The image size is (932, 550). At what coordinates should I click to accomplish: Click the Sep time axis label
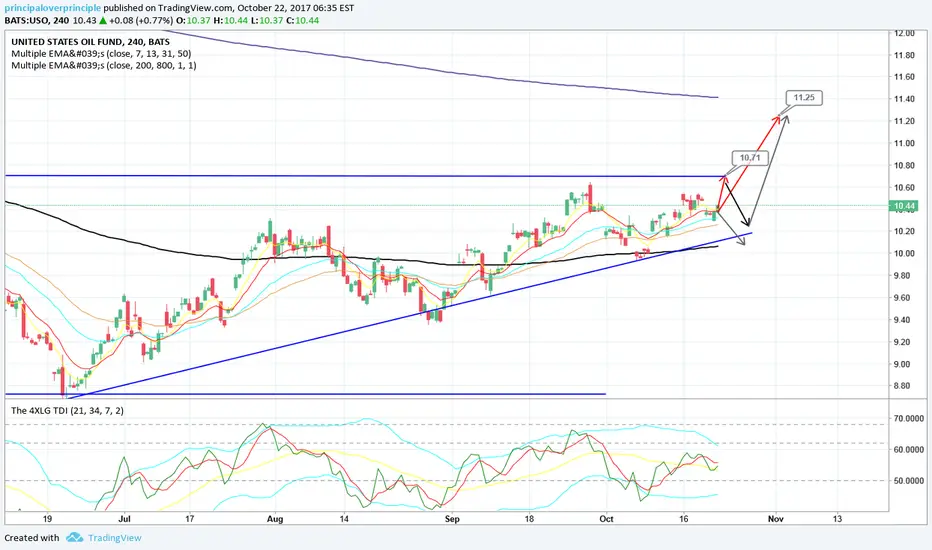point(452,518)
